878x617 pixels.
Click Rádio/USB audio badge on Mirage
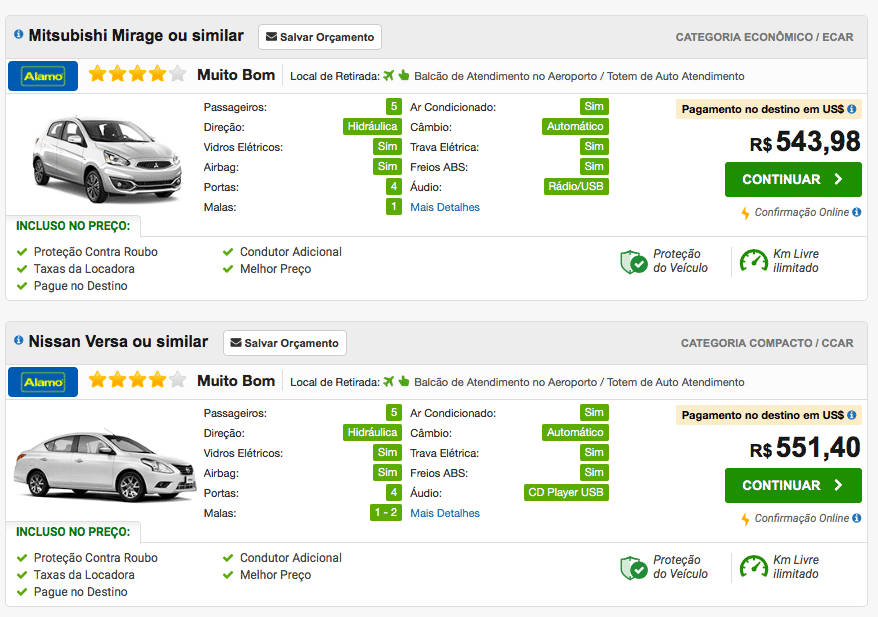[x=576, y=186]
